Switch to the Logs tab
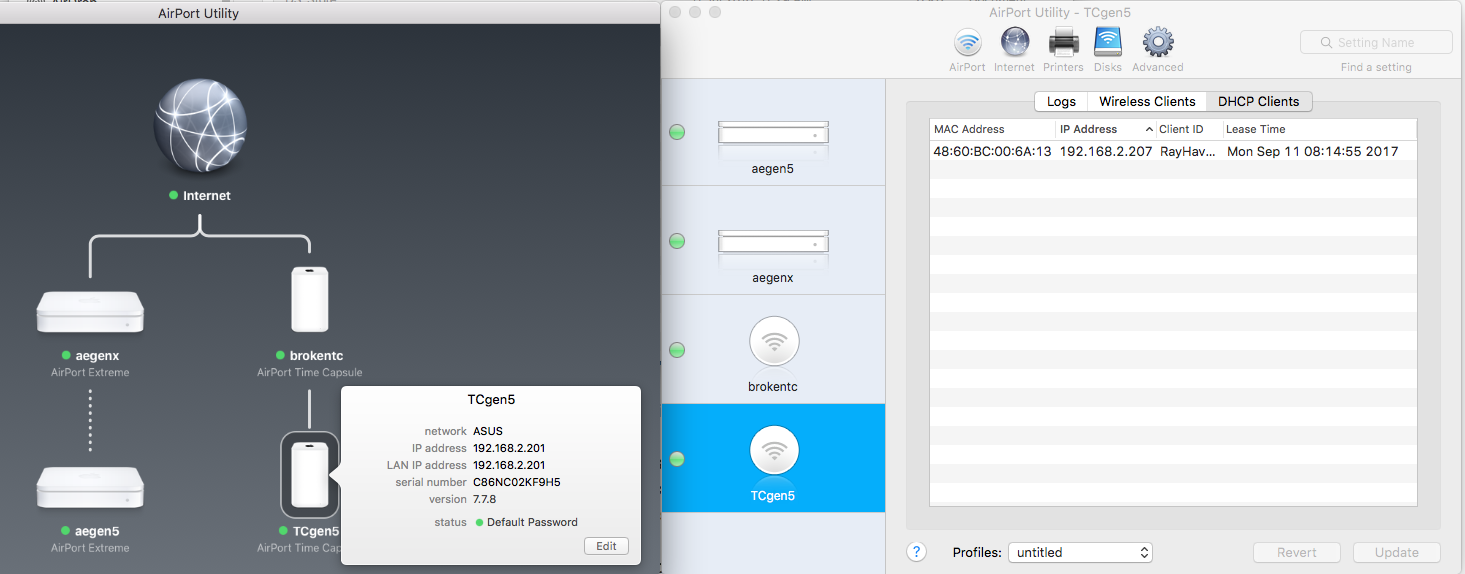Image resolution: width=1465 pixels, height=574 pixels. pyautogui.click(x=1061, y=101)
